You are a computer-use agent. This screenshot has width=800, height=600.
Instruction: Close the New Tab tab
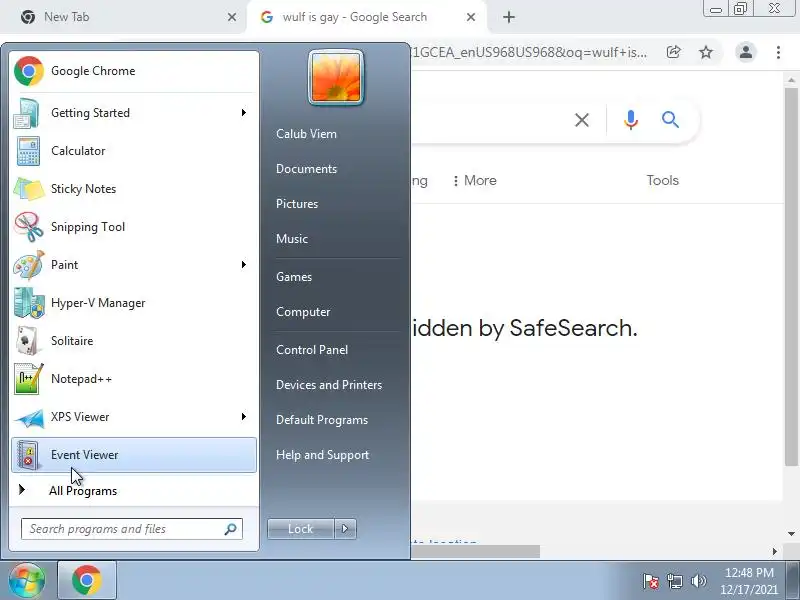[x=232, y=17]
